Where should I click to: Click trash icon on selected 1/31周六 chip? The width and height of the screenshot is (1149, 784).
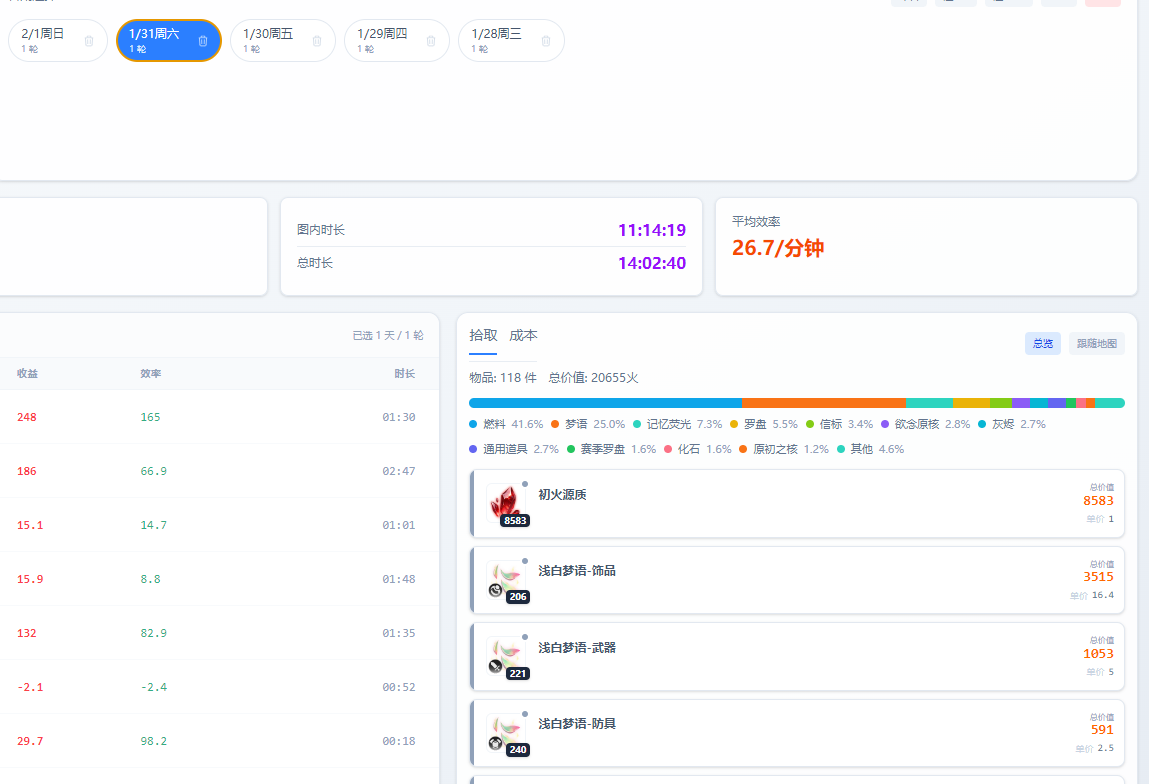pos(203,41)
